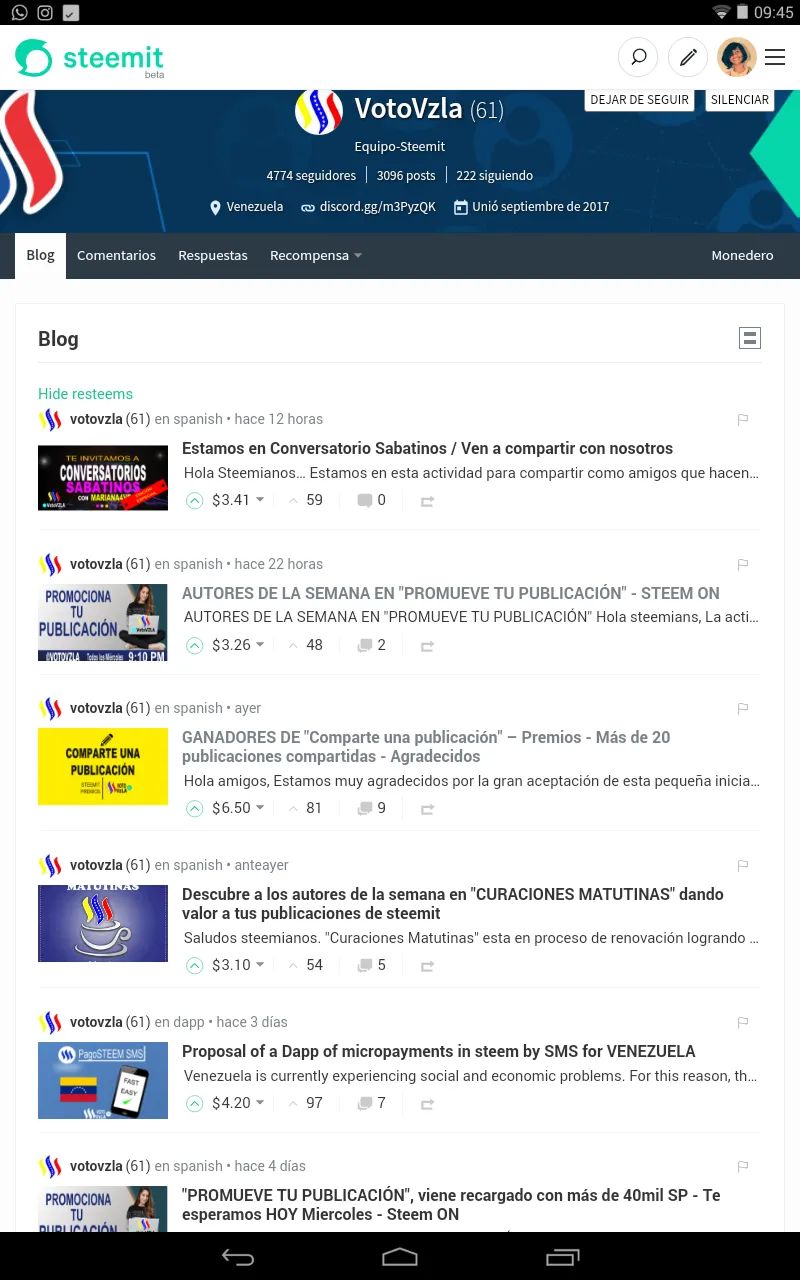Open comments on the post with 0 replies
Viewport: 800px width, 1280px height.
371,500
